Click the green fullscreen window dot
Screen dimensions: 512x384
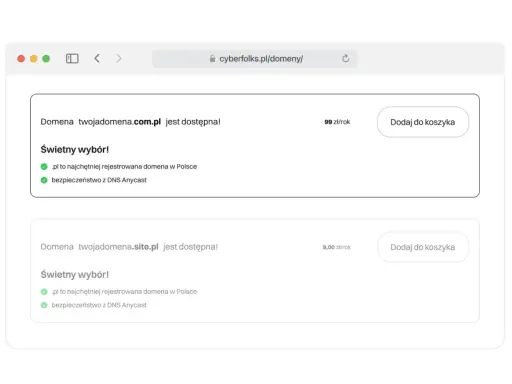[x=46, y=59]
